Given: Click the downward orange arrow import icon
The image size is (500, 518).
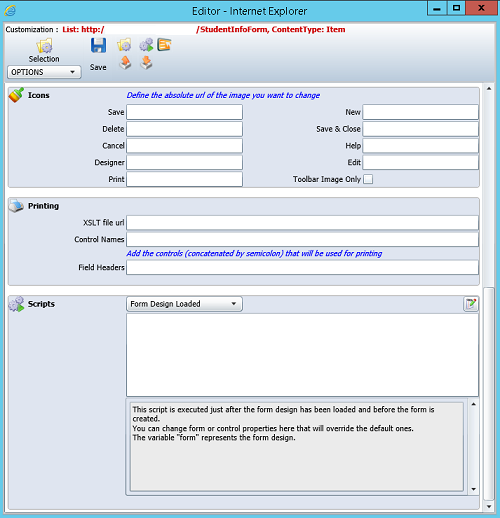Looking at the screenshot, I should pyautogui.click(x=146, y=63).
